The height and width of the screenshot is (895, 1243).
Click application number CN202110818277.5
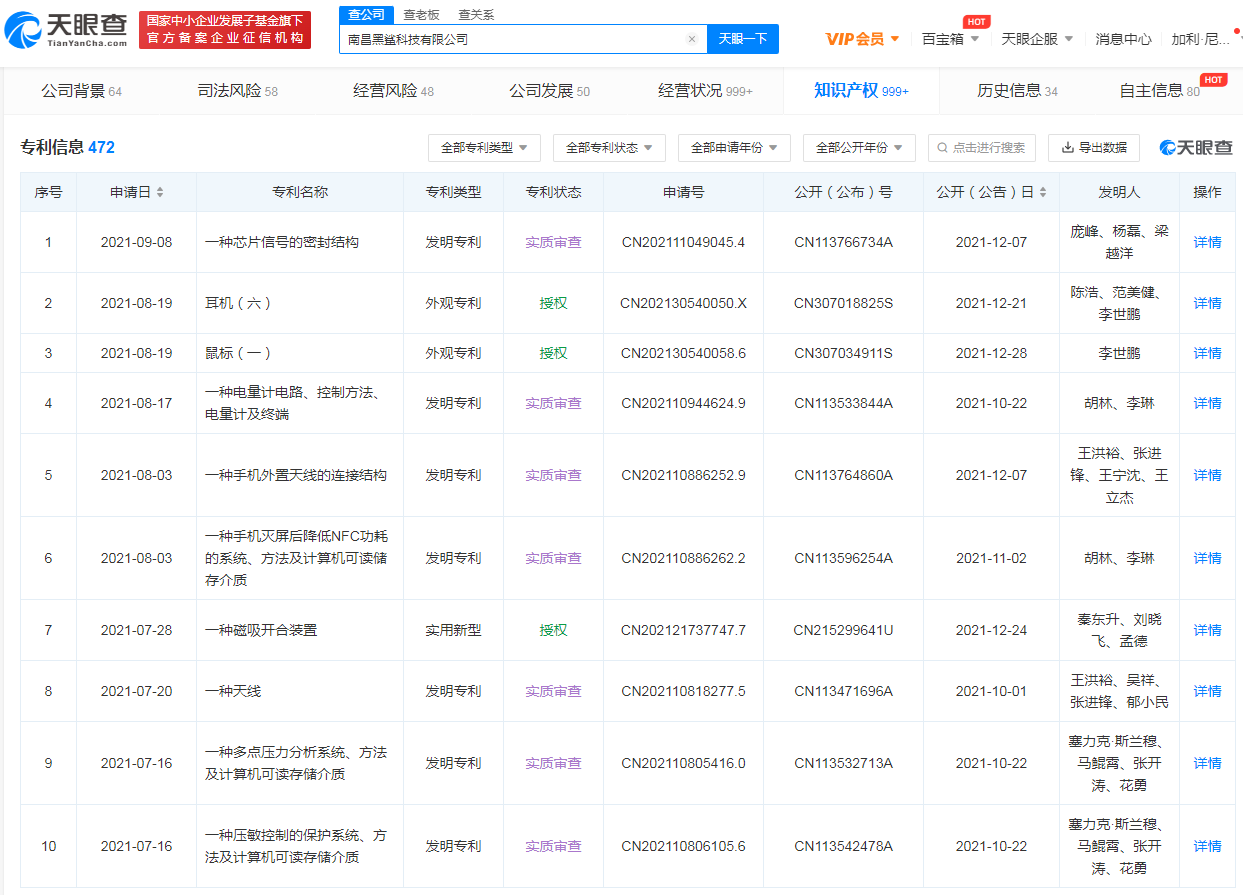click(683, 691)
